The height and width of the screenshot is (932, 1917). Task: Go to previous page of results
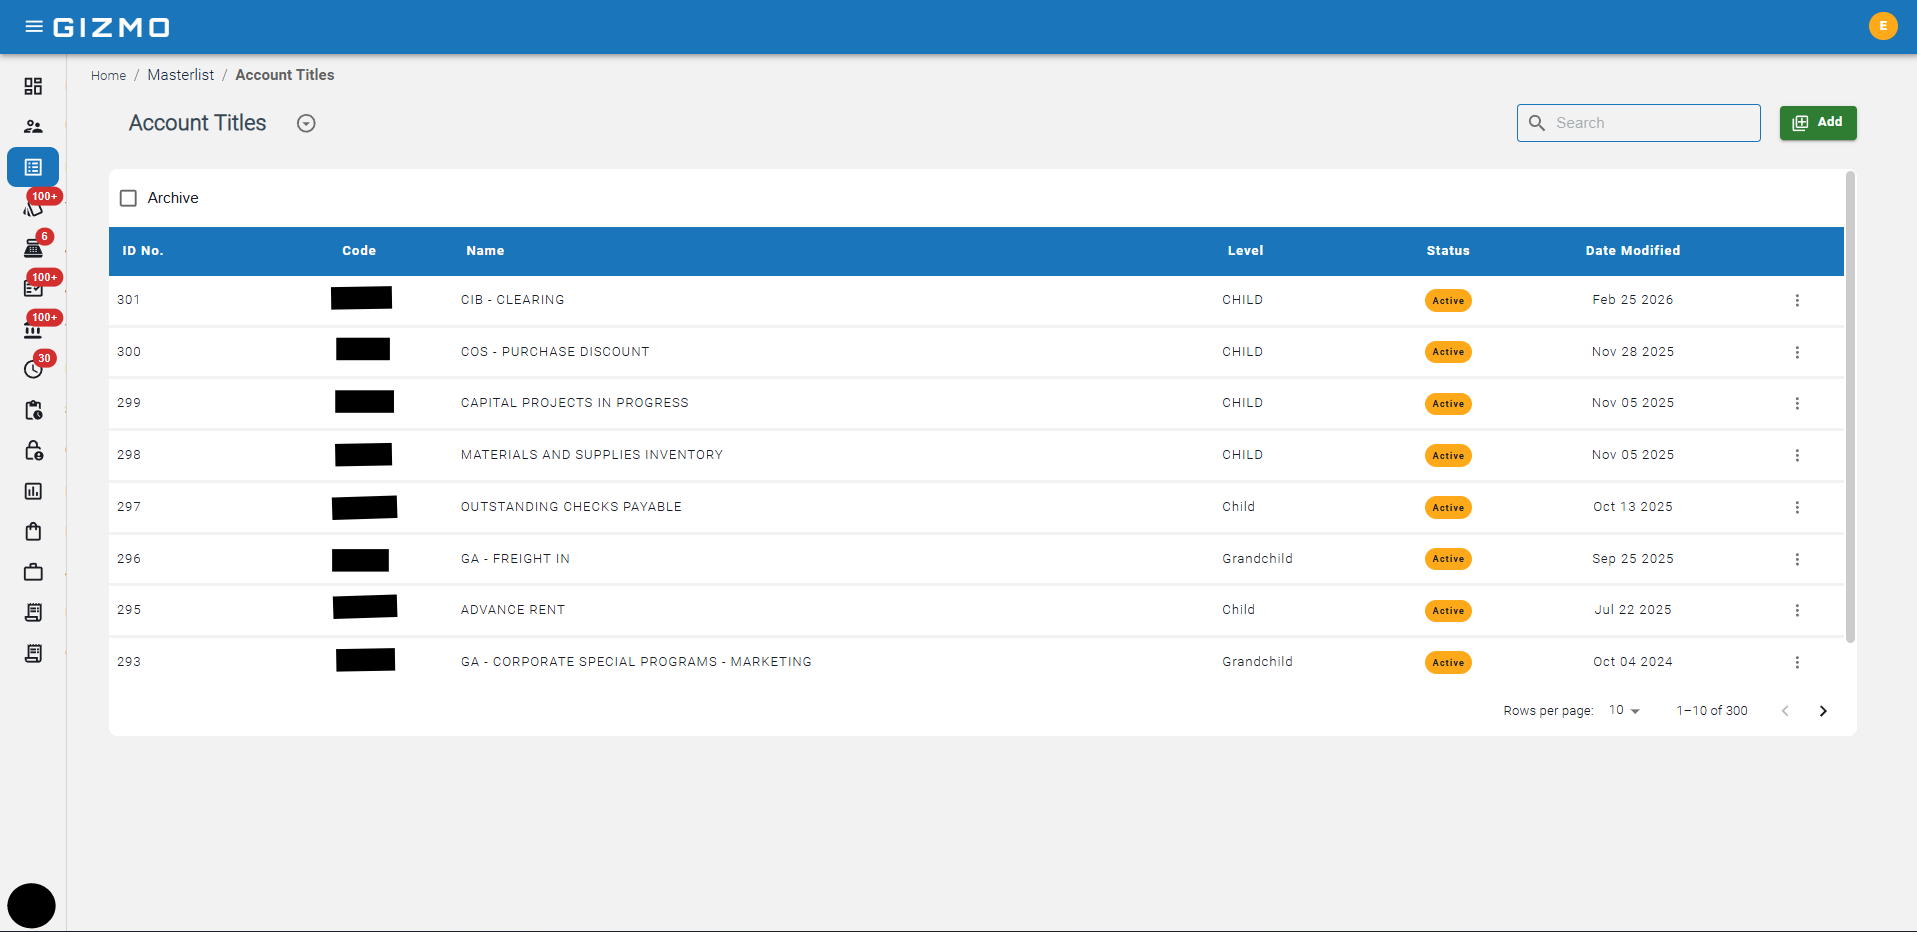click(x=1785, y=711)
